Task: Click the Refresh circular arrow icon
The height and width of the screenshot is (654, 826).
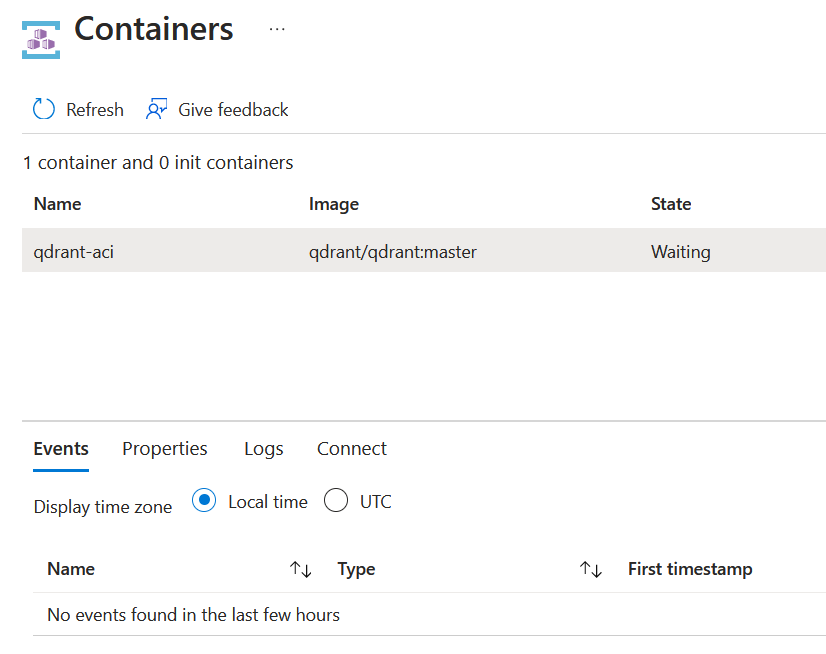Action: [x=44, y=109]
